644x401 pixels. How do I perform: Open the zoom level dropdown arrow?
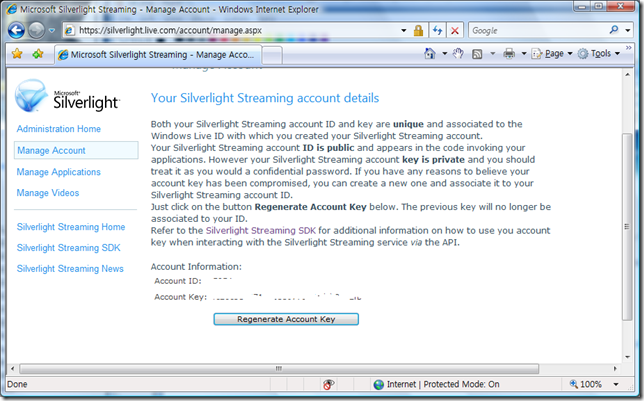click(616, 385)
